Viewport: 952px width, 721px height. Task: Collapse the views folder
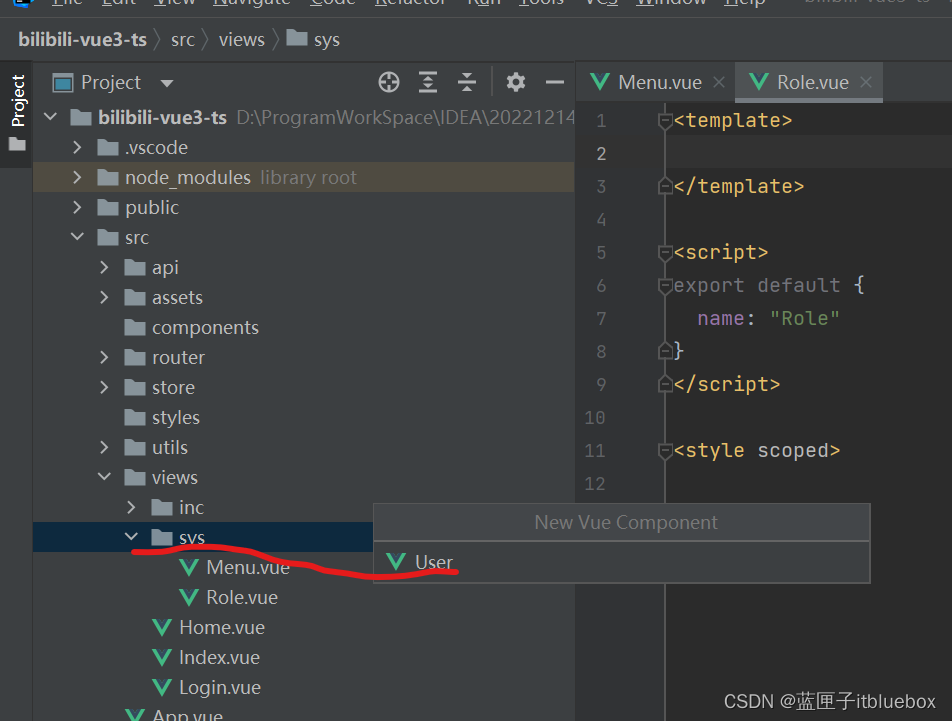coord(104,477)
